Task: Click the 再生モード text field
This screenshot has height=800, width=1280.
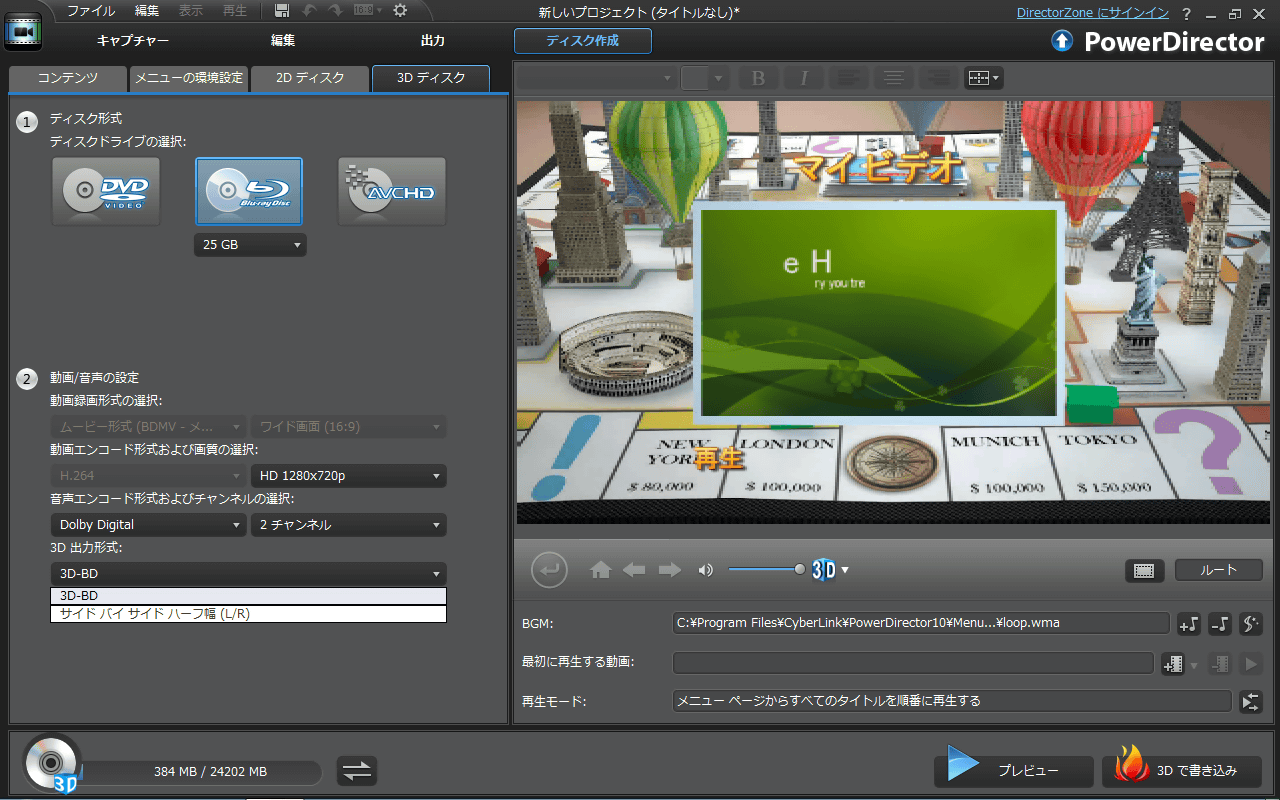Action: coord(952,701)
